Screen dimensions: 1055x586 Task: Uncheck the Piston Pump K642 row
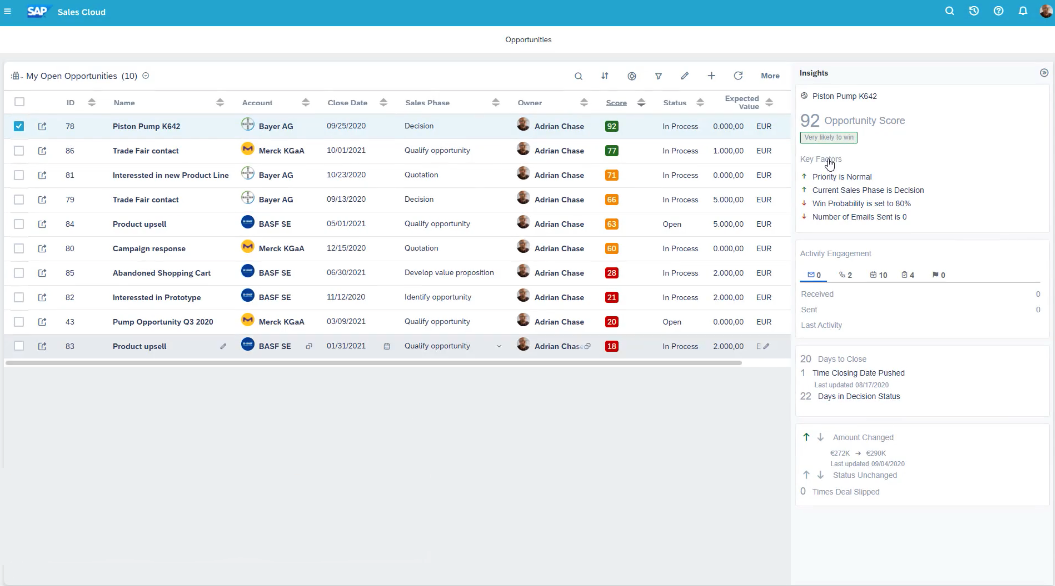(x=19, y=126)
